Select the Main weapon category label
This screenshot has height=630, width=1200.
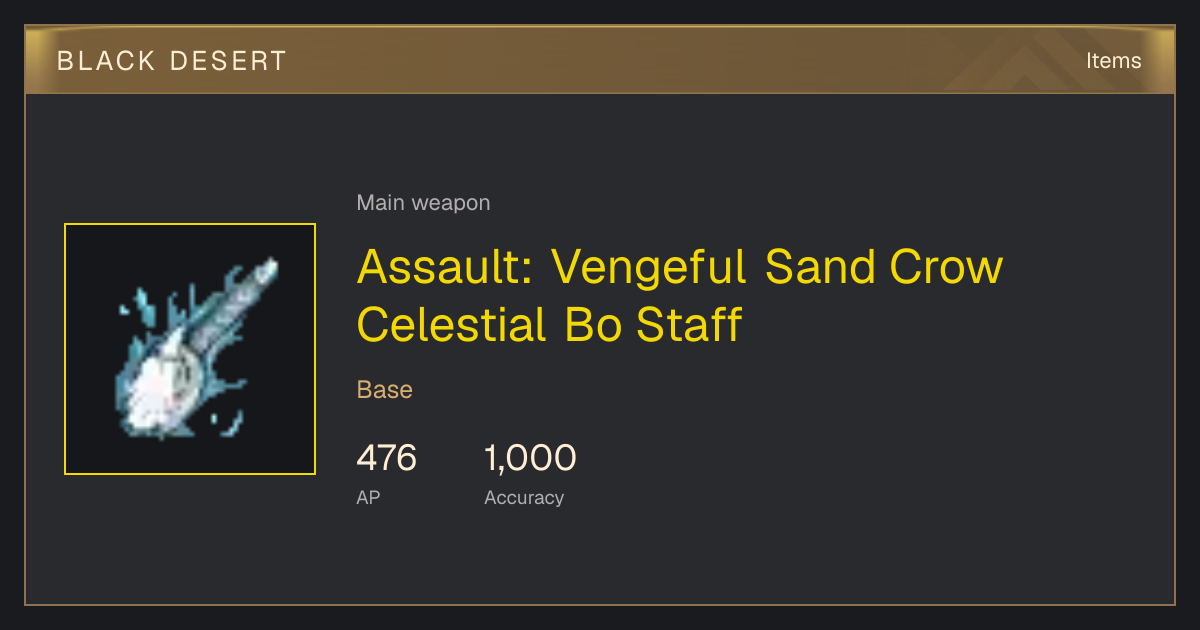(x=423, y=203)
